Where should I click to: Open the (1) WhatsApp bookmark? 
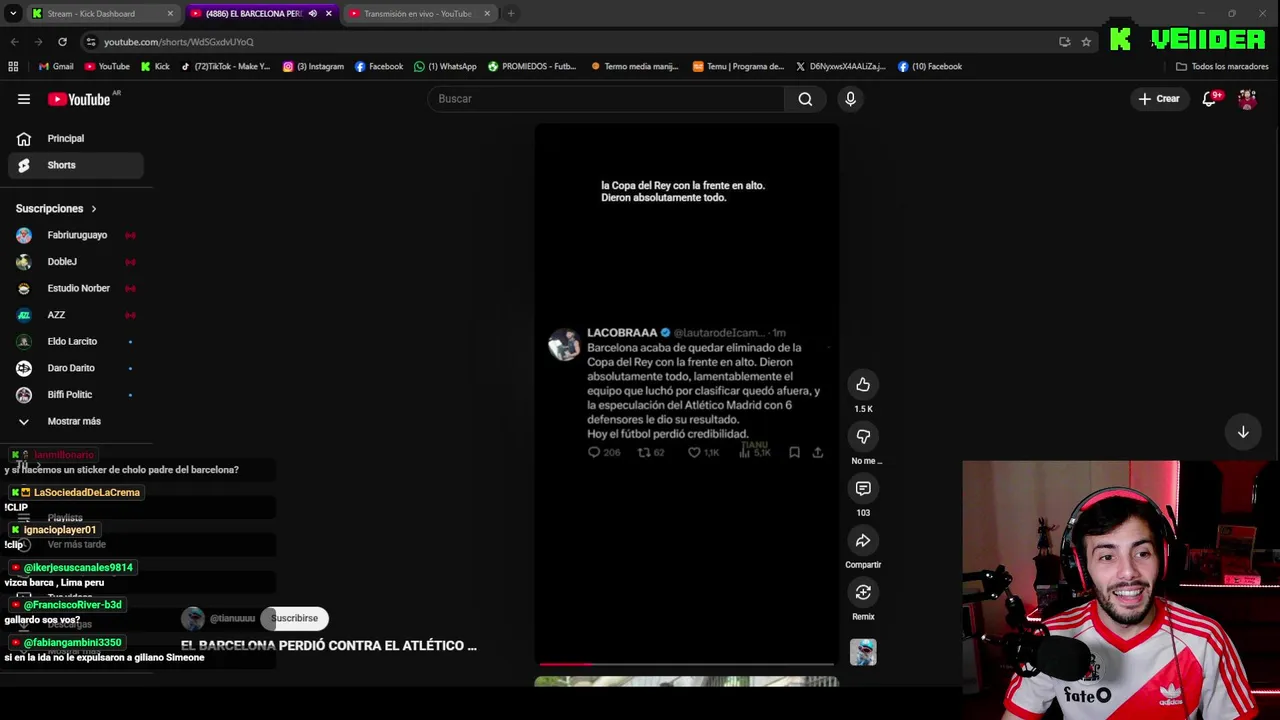(x=445, y=67)
